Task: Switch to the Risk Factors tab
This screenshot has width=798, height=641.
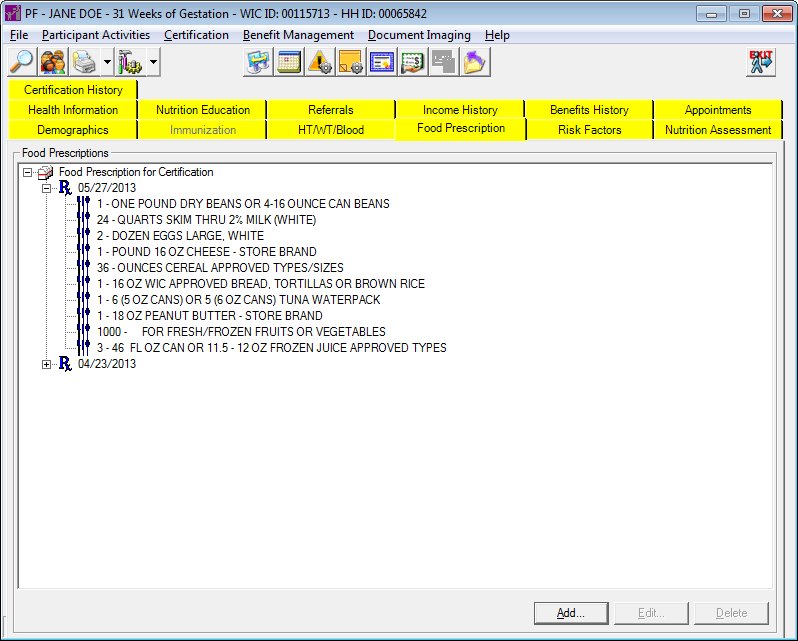Action: (x=589, y=130)
